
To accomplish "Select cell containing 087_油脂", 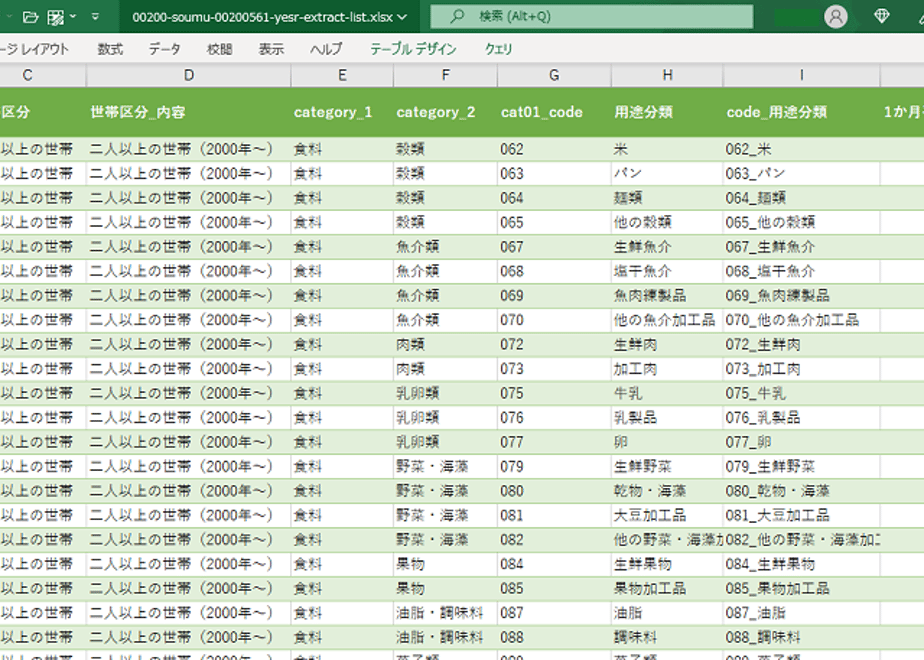I will [x=801, y=613].
